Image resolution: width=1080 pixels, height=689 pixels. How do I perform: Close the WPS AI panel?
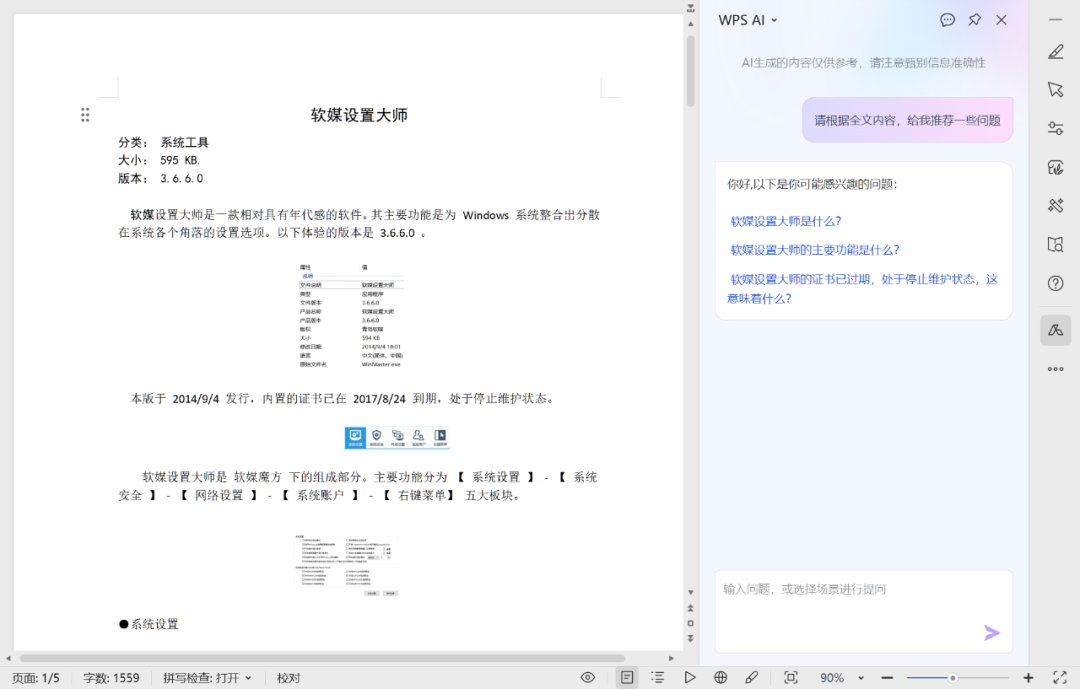tap(1001, 20)
